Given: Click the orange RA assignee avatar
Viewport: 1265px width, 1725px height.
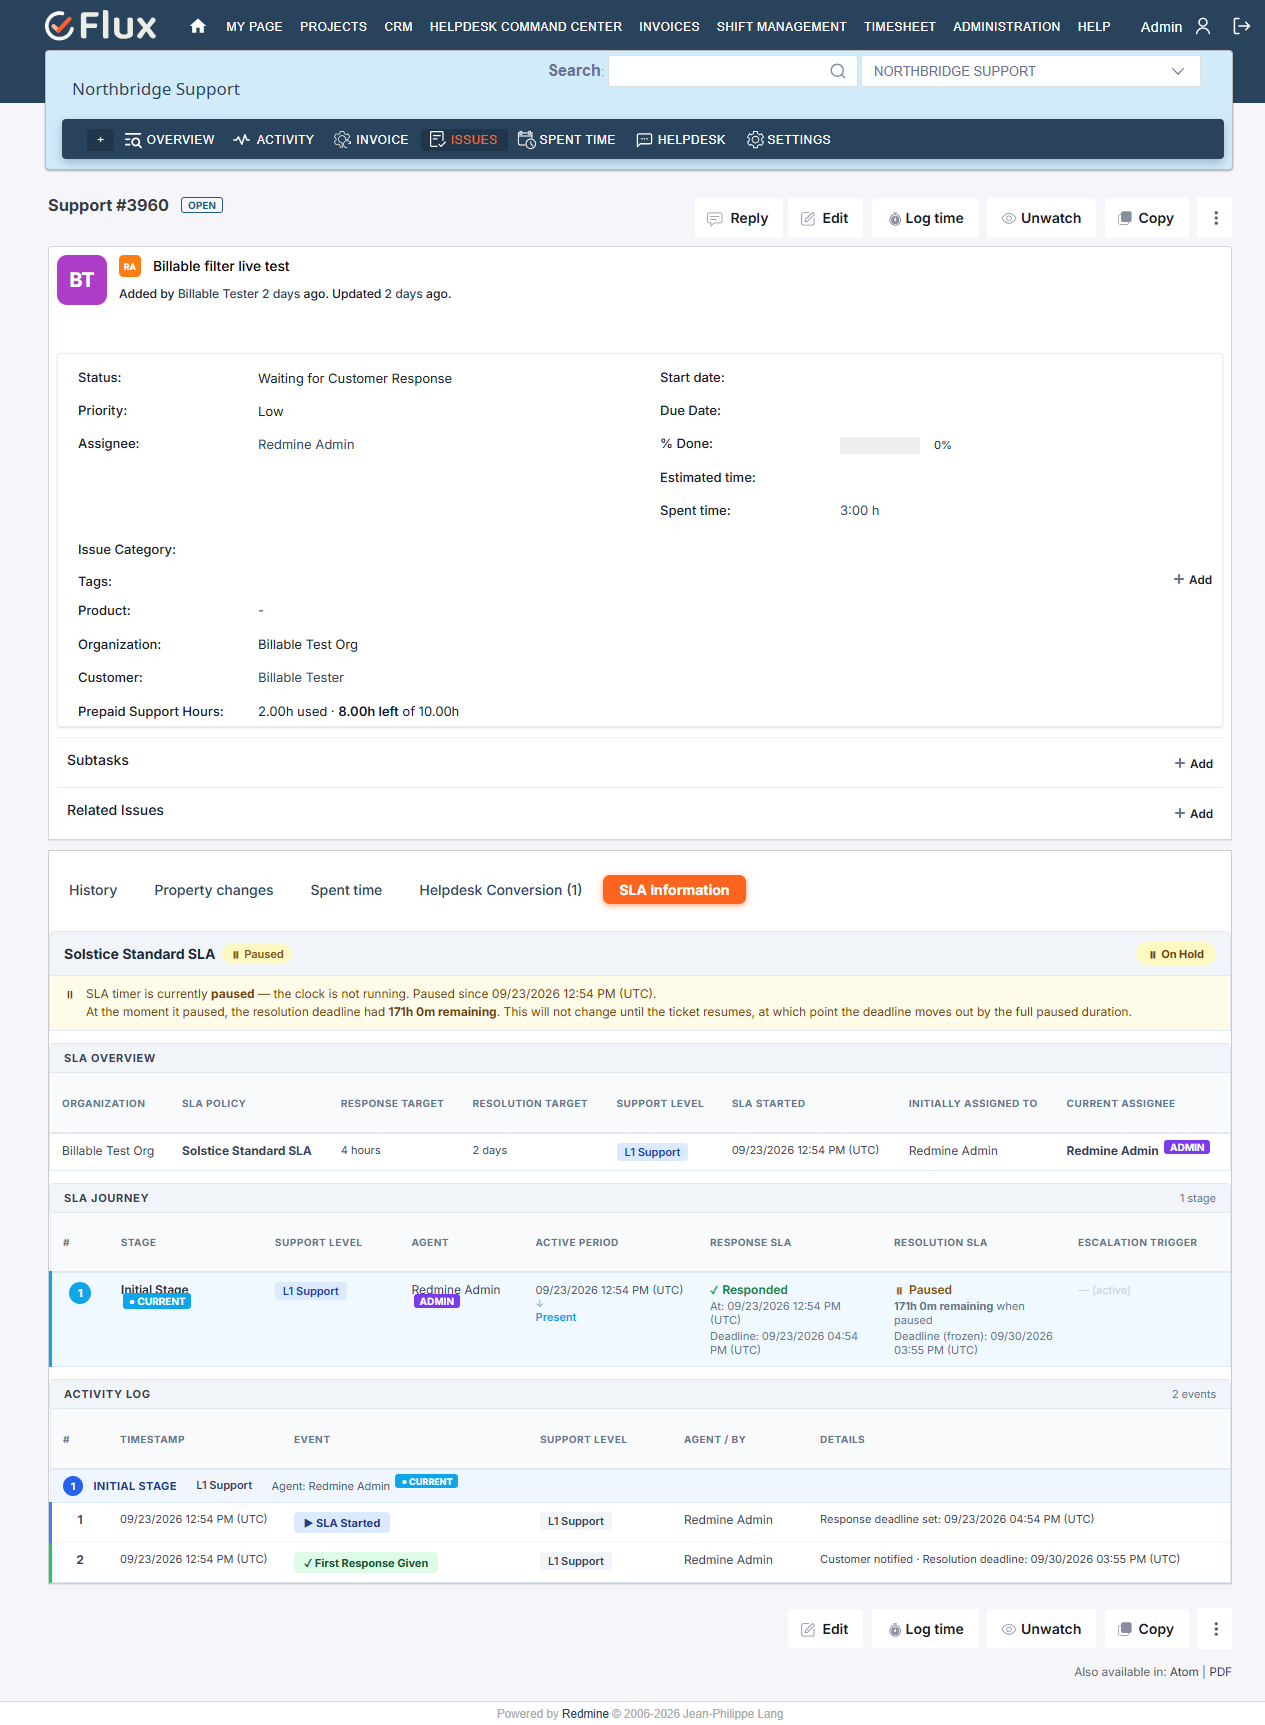Looking at the screenshot, I should (130, 266).
